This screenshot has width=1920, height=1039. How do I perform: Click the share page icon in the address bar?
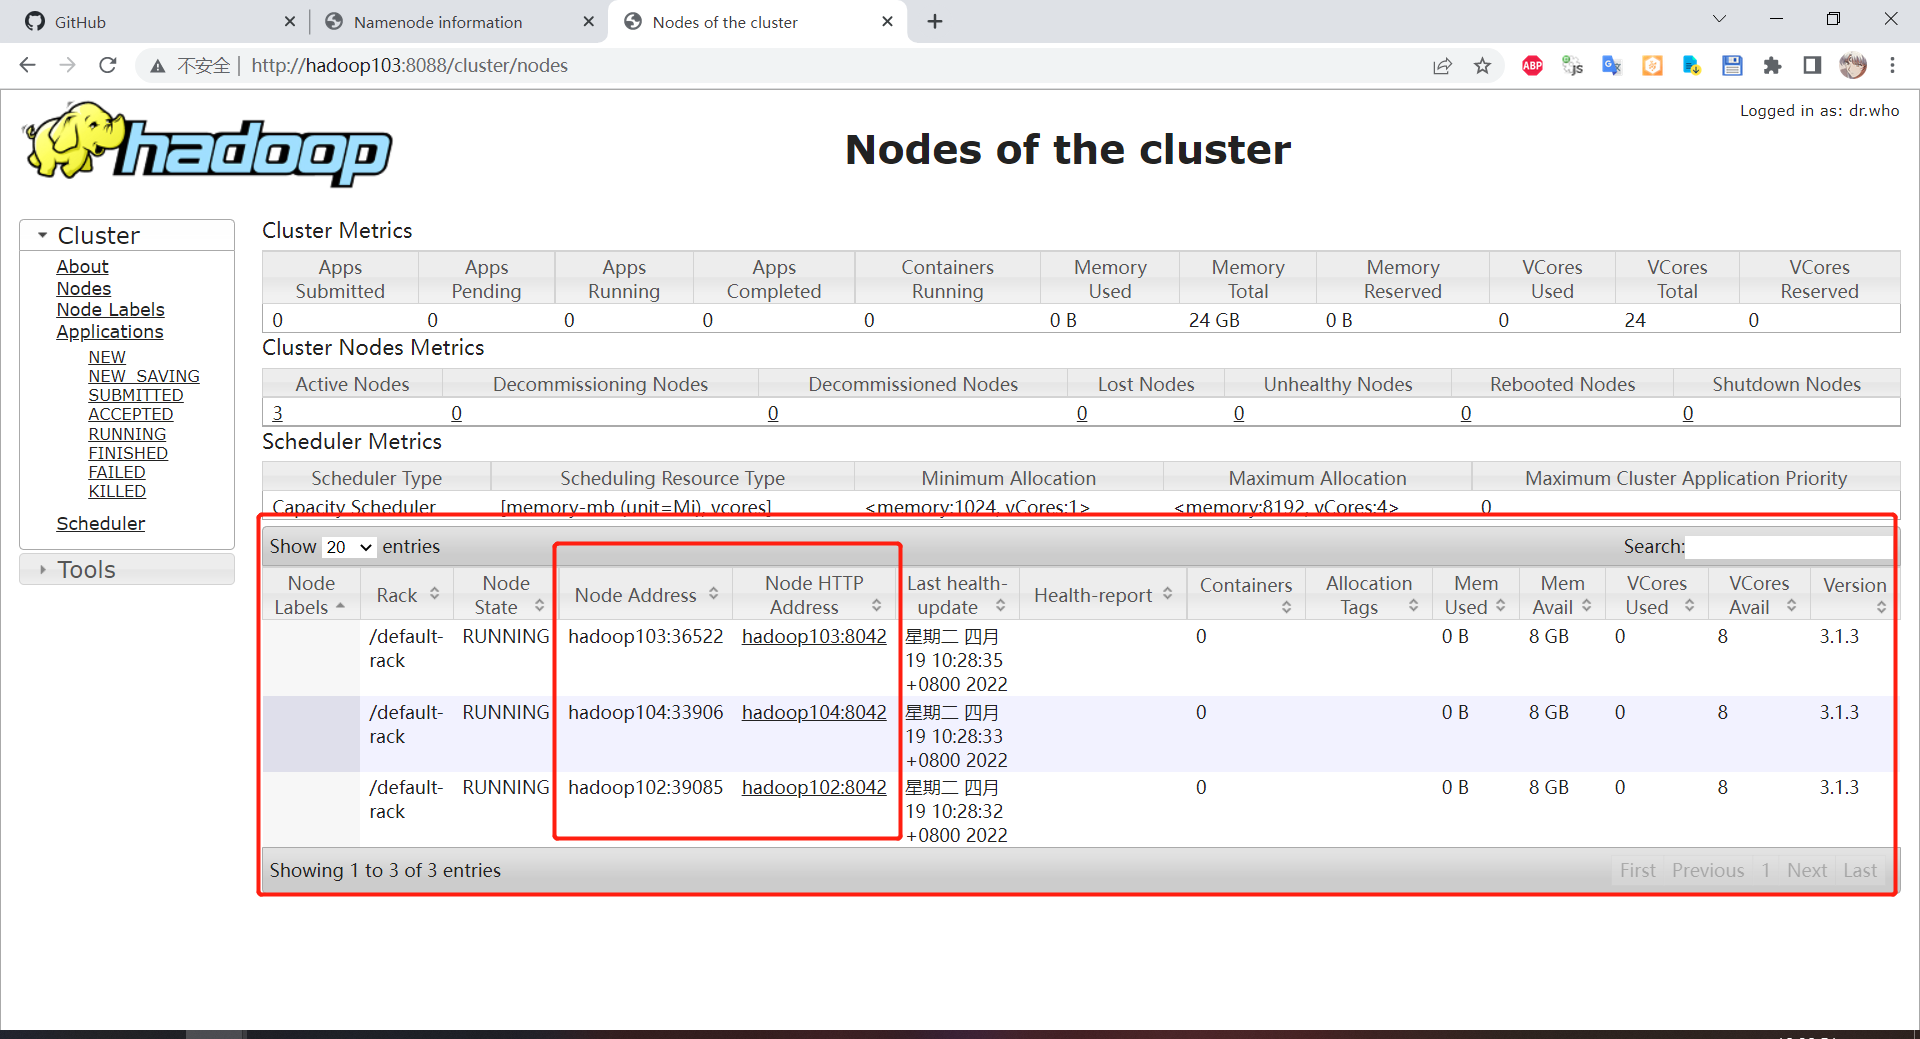pos(1442,66)
